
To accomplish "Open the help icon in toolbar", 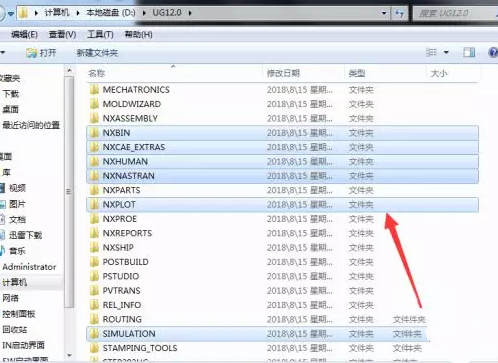I will 493,52.
